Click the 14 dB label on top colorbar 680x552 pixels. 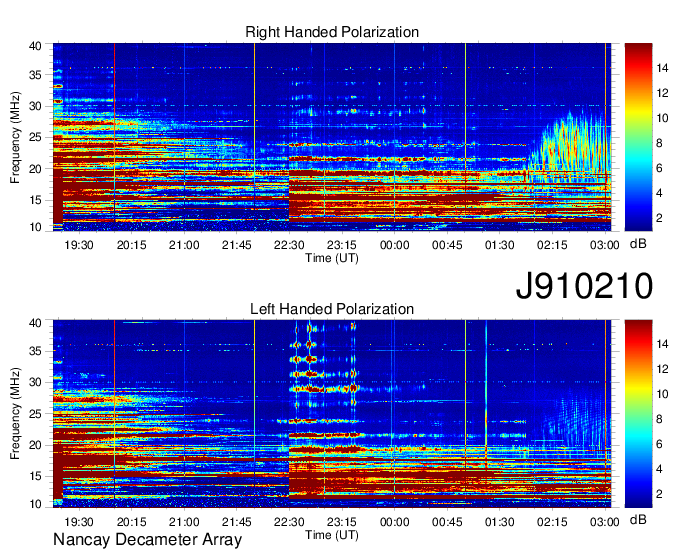(x=662, y=68)
